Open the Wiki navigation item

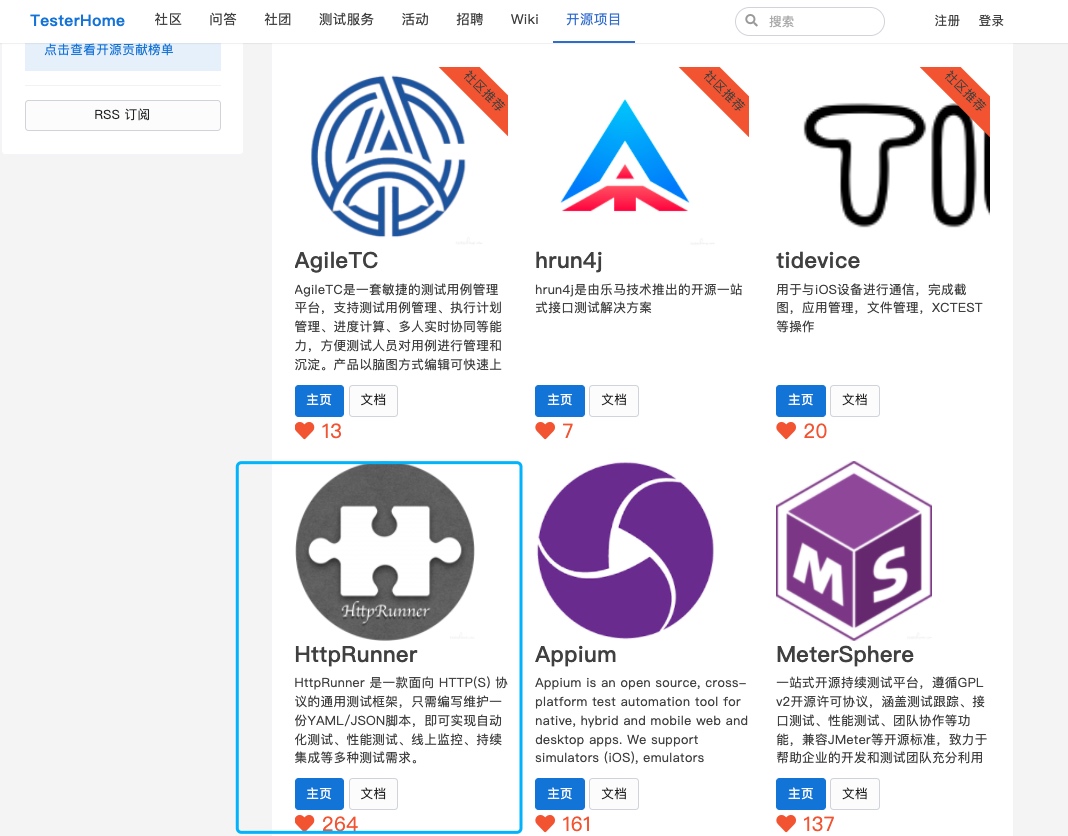pos(524,20)
